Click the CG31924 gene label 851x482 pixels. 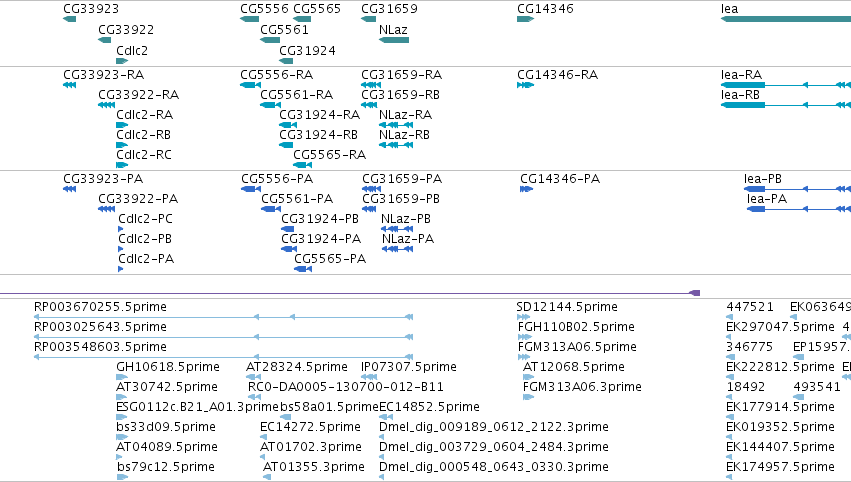[307, 50]
